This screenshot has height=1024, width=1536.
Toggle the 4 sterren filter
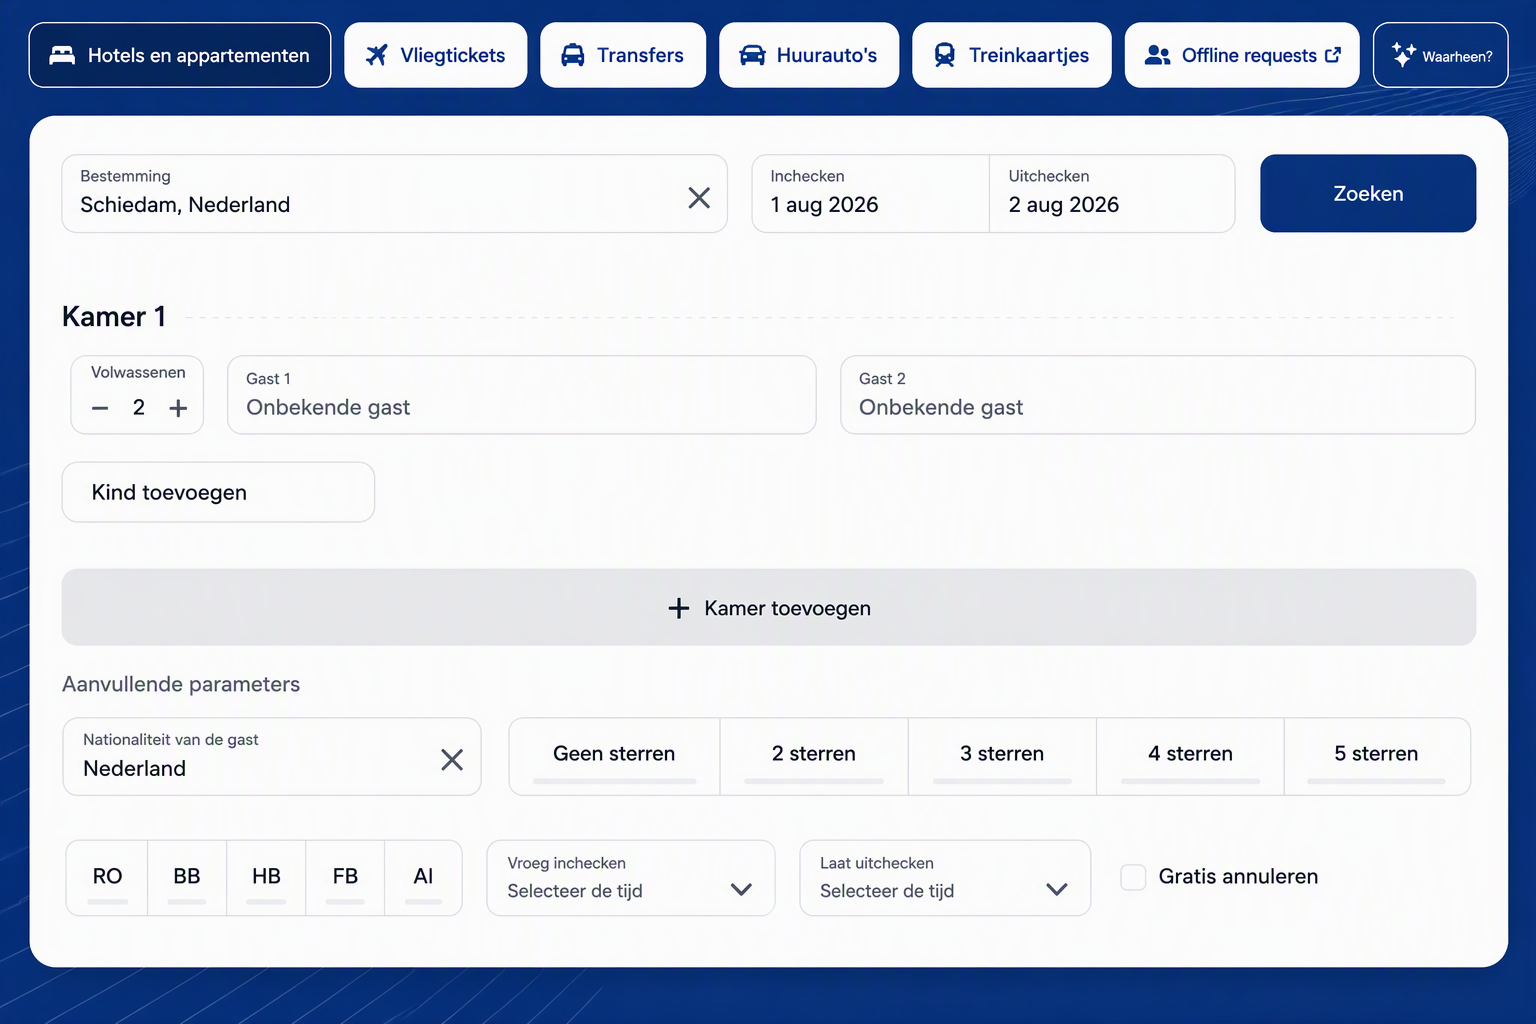pos(1190,756)
